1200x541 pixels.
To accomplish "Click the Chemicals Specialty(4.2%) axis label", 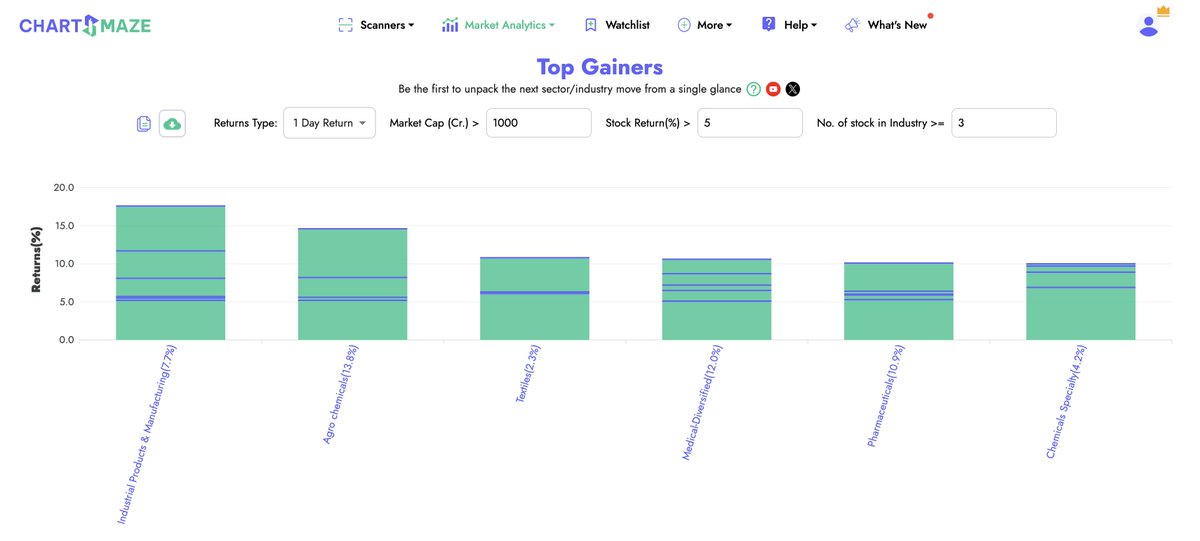I will pos(1066,402).
